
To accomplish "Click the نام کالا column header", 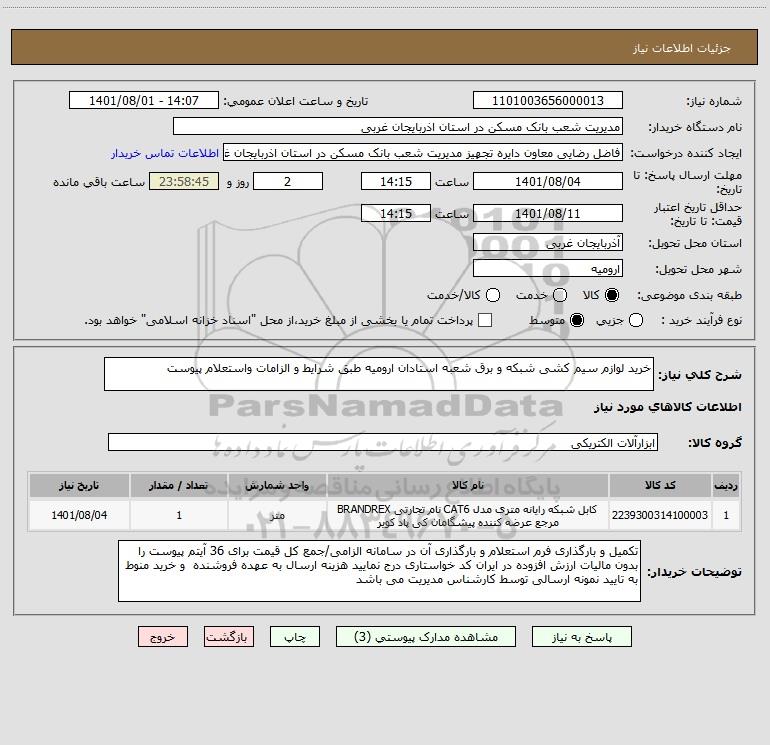I will (468, 486).
